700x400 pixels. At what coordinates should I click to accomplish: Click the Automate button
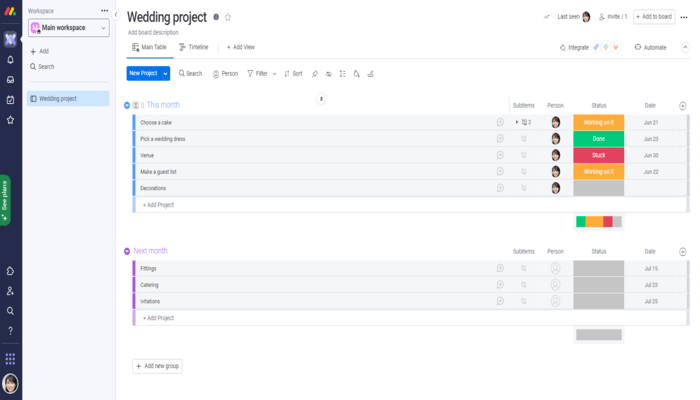click(x=649, y=47)
